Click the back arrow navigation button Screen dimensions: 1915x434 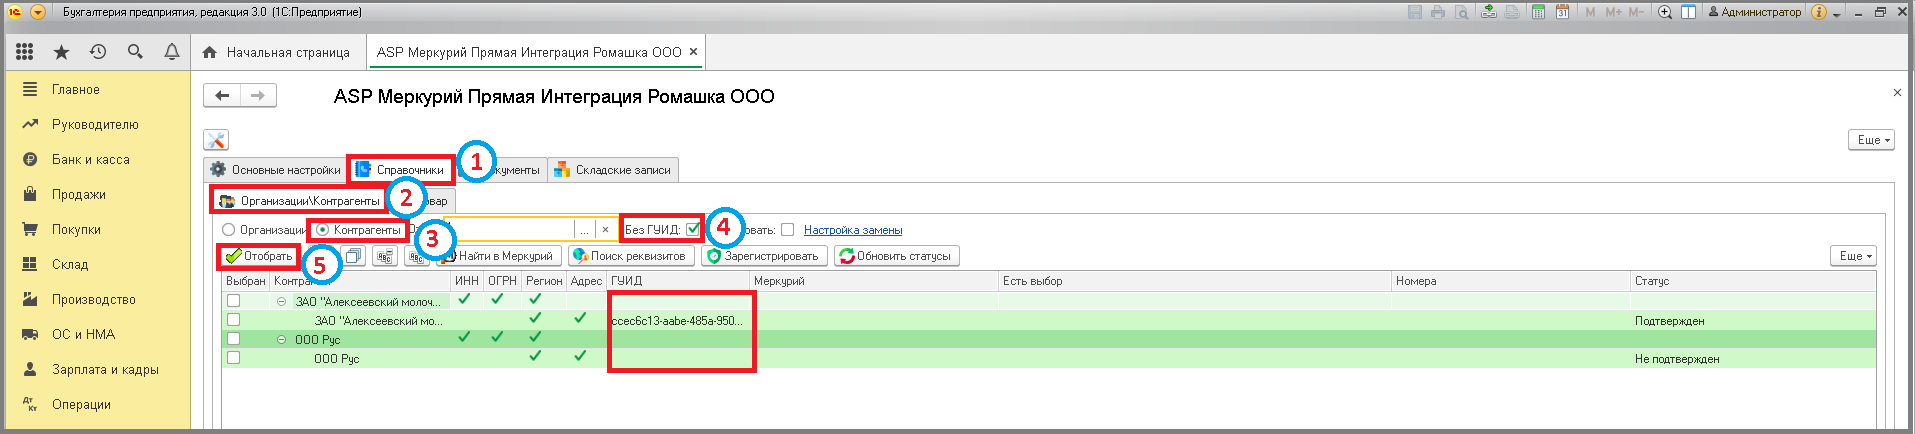pos(222,96)
